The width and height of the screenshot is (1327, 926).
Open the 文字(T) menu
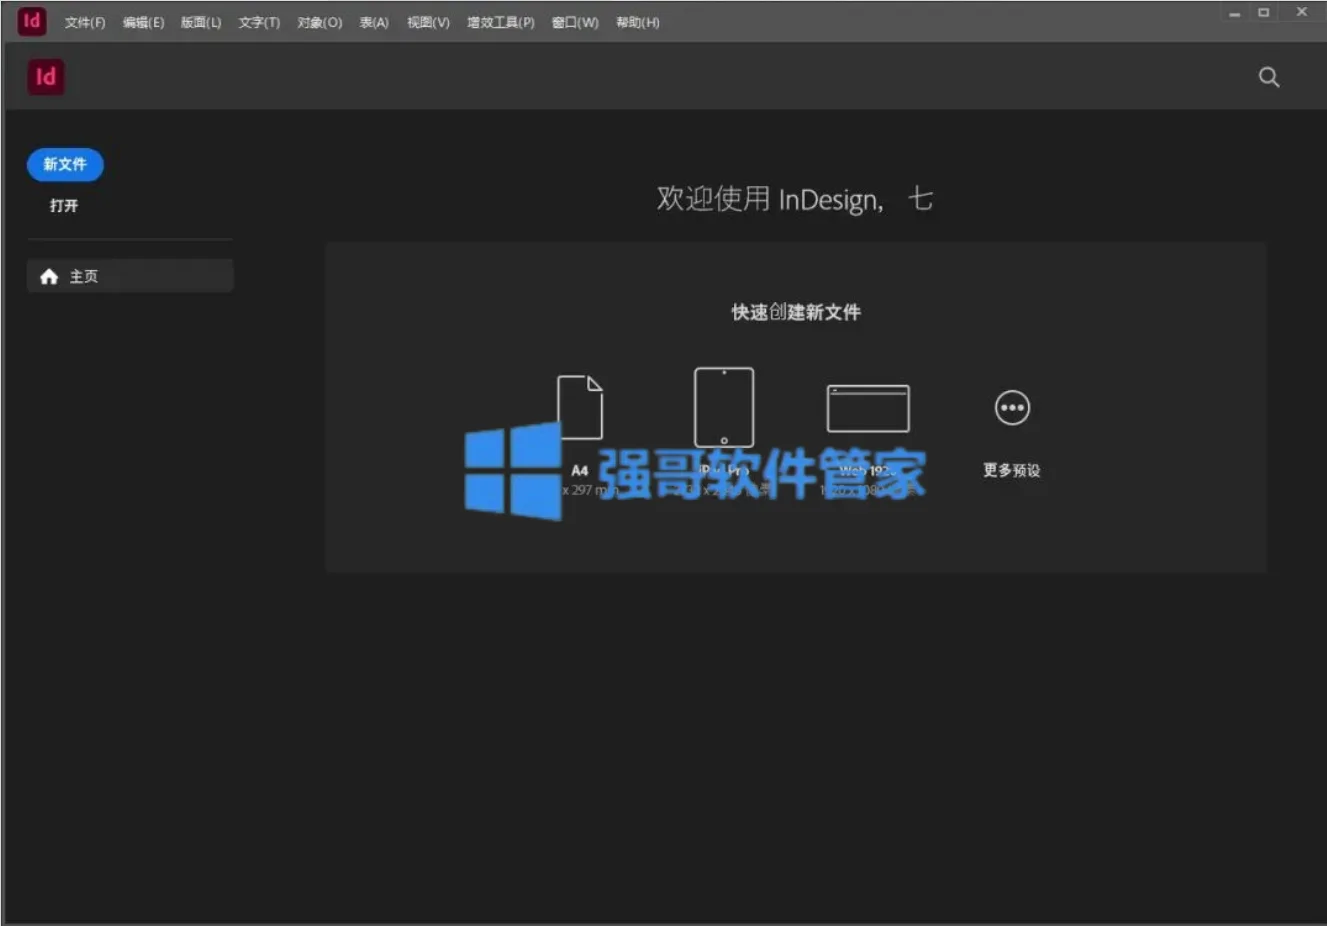click(259, 22)
